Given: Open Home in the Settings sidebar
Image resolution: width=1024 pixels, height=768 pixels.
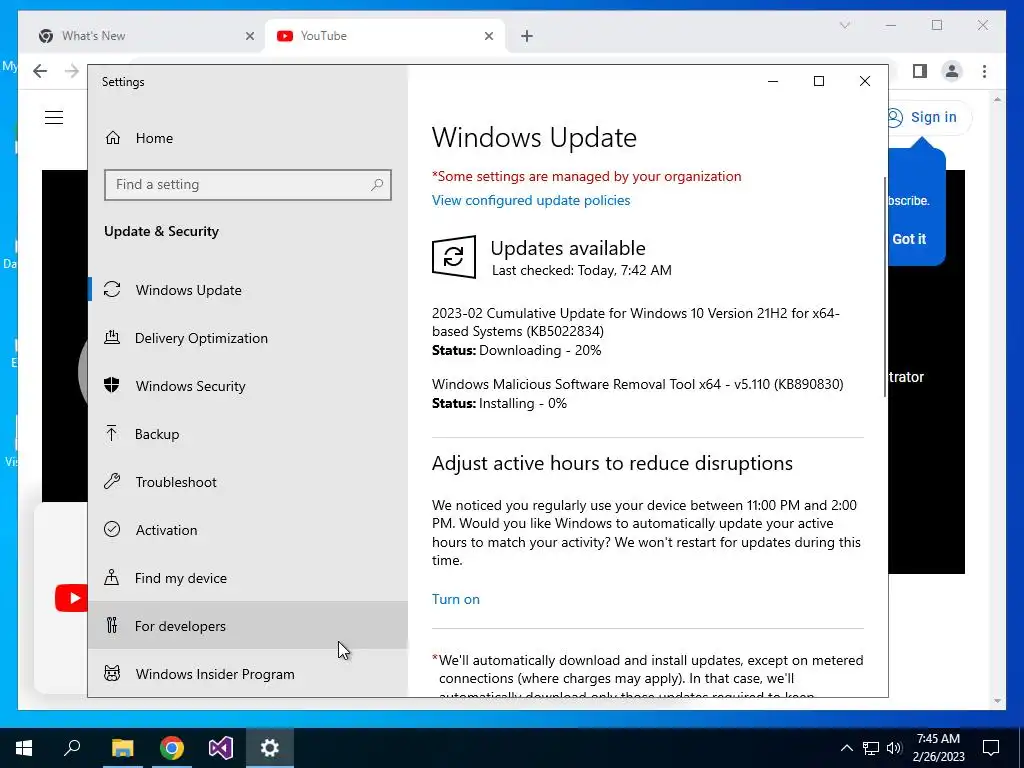Looking at the screenshot, I should [x=248, y=138].
